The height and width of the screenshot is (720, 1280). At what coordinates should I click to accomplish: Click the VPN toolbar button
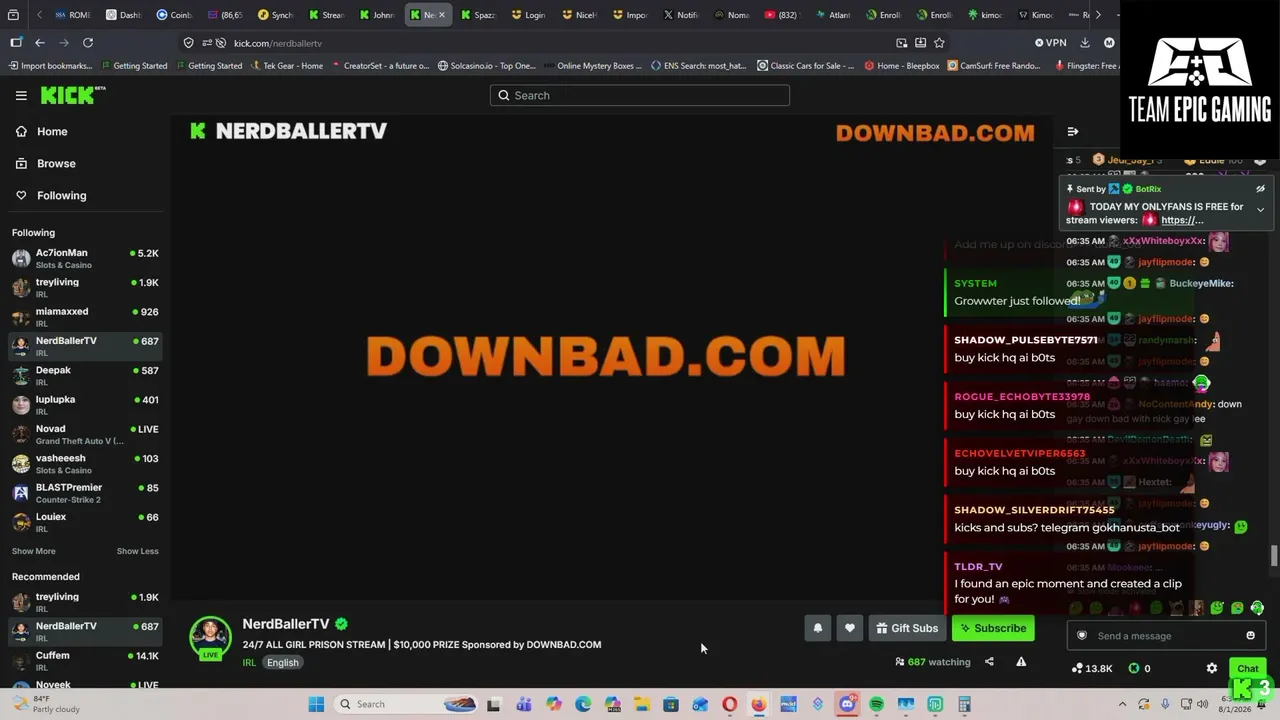pyautogui.click(x=1051, y=43)
